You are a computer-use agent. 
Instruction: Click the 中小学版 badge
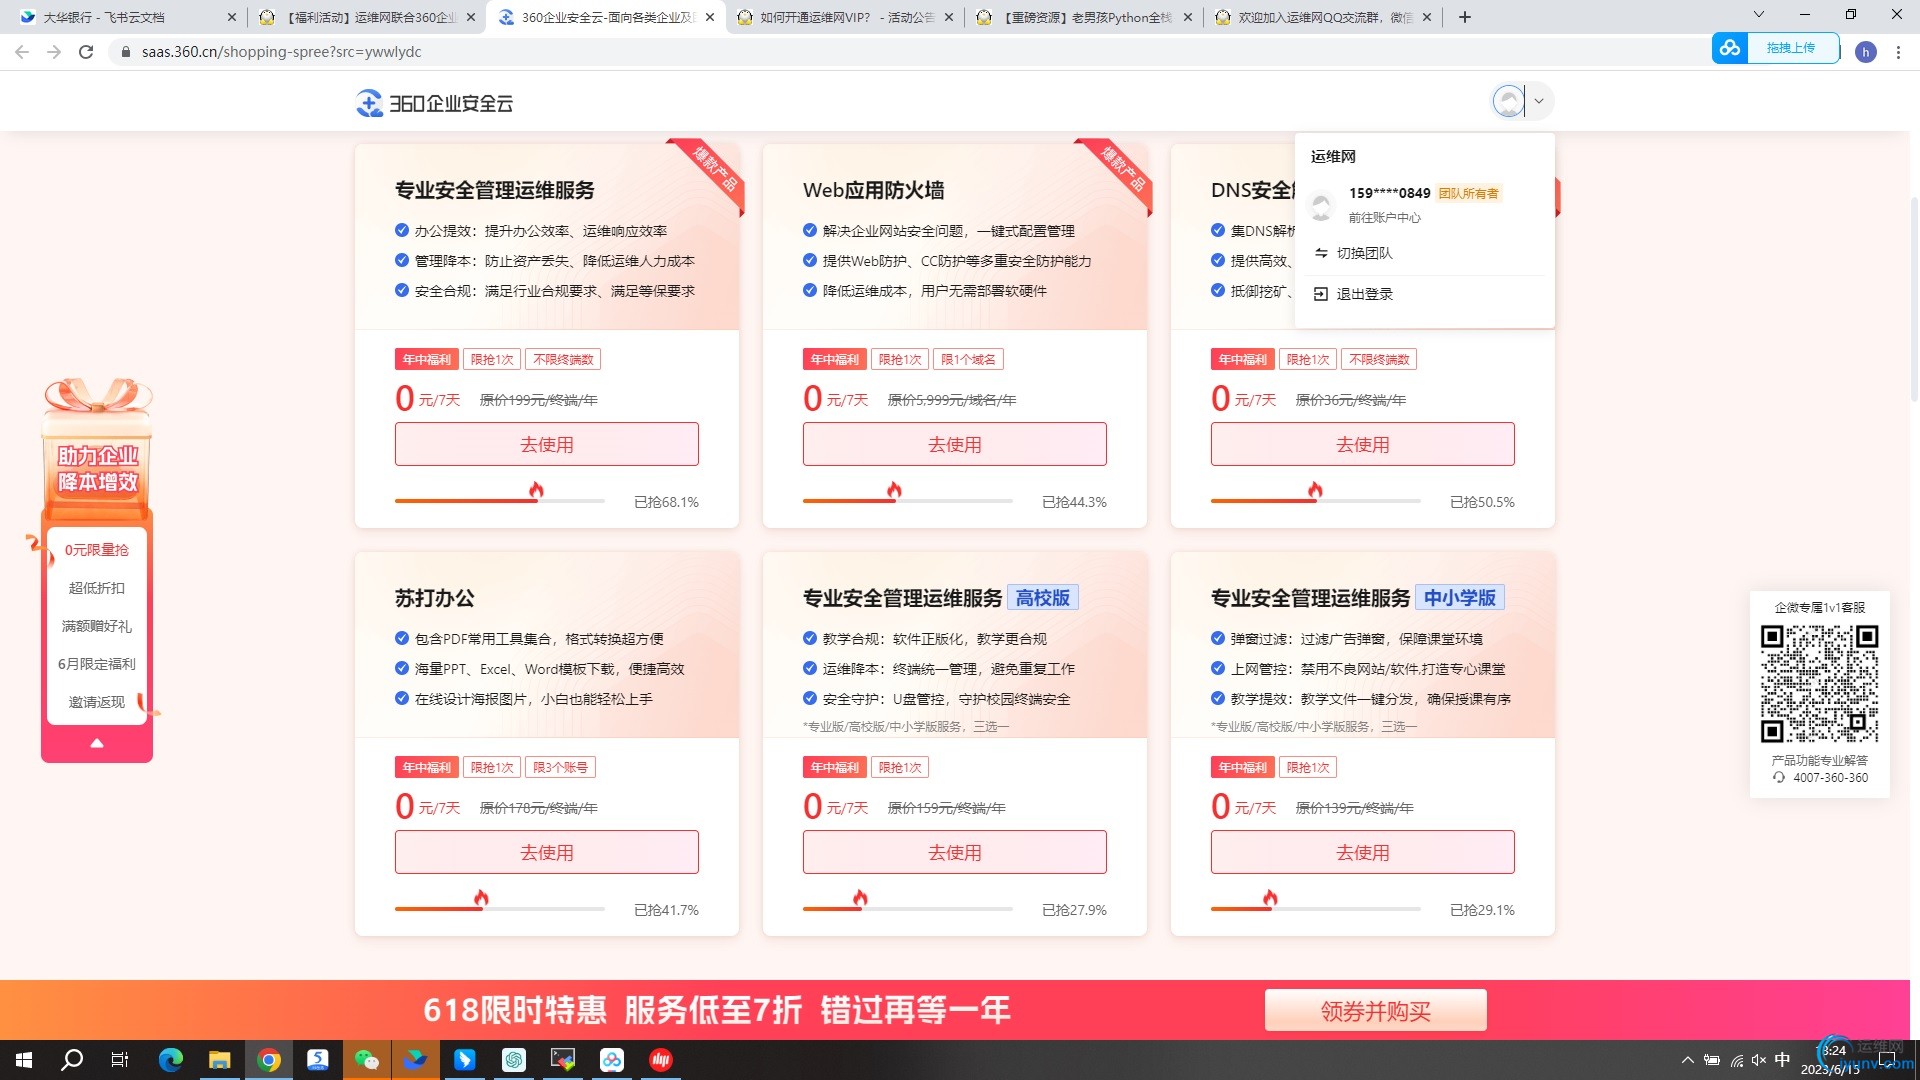[1459, 598]
